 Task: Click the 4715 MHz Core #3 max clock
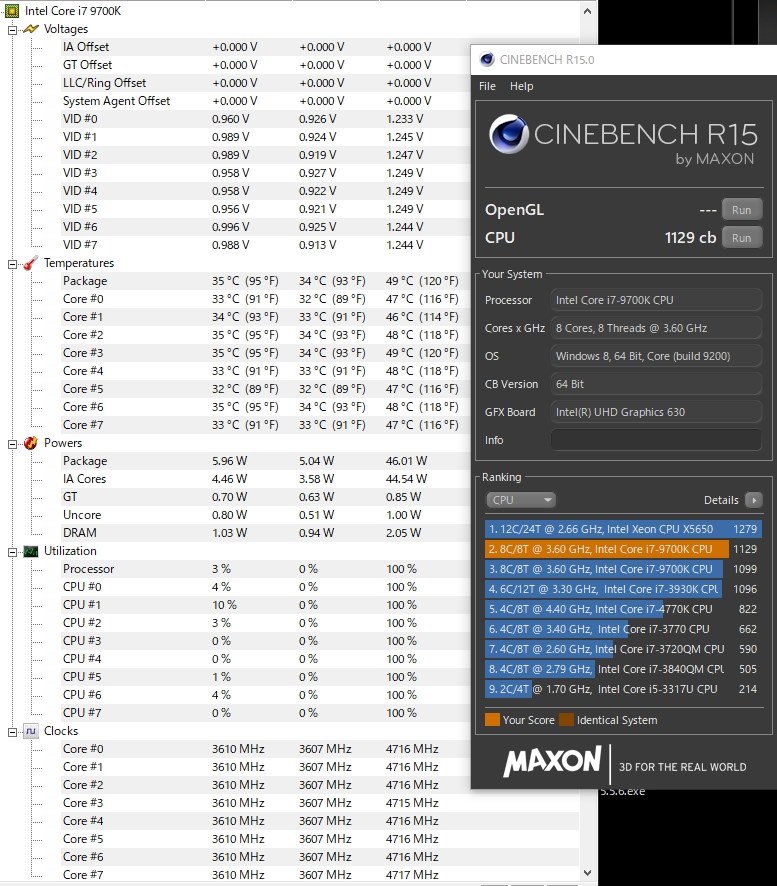click(x=412, y=803)
